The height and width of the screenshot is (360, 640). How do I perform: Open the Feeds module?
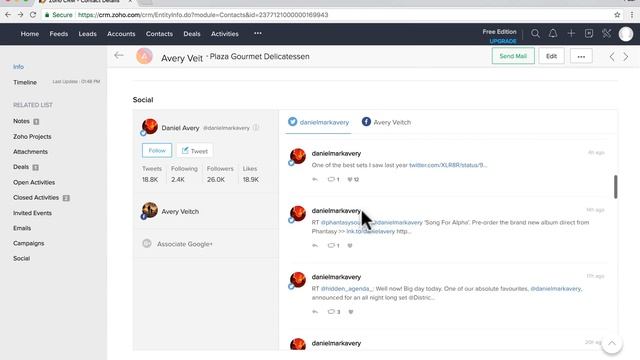pyautogui.click(x=59, y=34)
